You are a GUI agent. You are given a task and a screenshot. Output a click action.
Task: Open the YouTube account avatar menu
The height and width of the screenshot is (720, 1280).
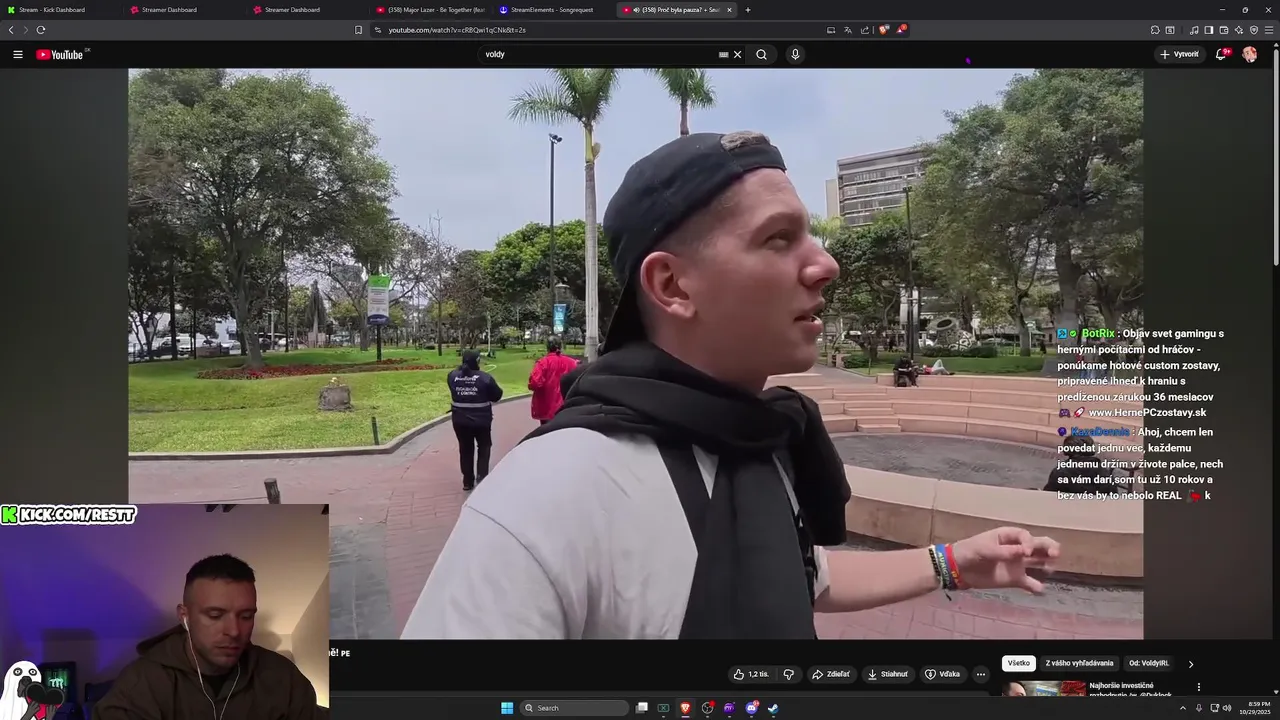[x=1249, y=54]
